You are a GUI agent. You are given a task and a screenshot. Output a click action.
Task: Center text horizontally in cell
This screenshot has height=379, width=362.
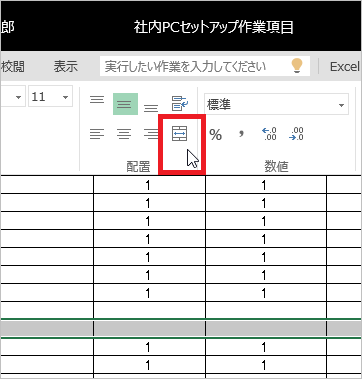point(124,134)
